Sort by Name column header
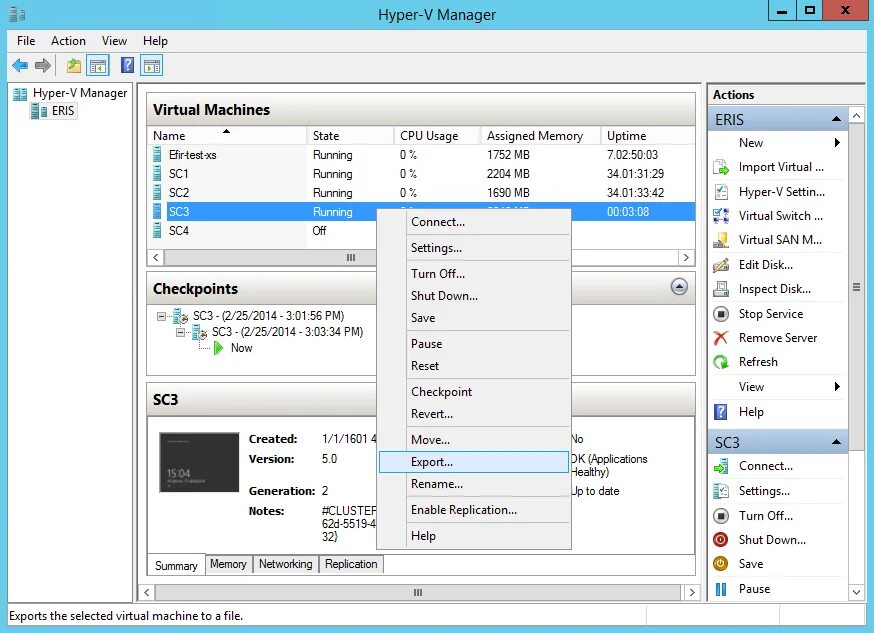874x633 pixels. [227, 135]
